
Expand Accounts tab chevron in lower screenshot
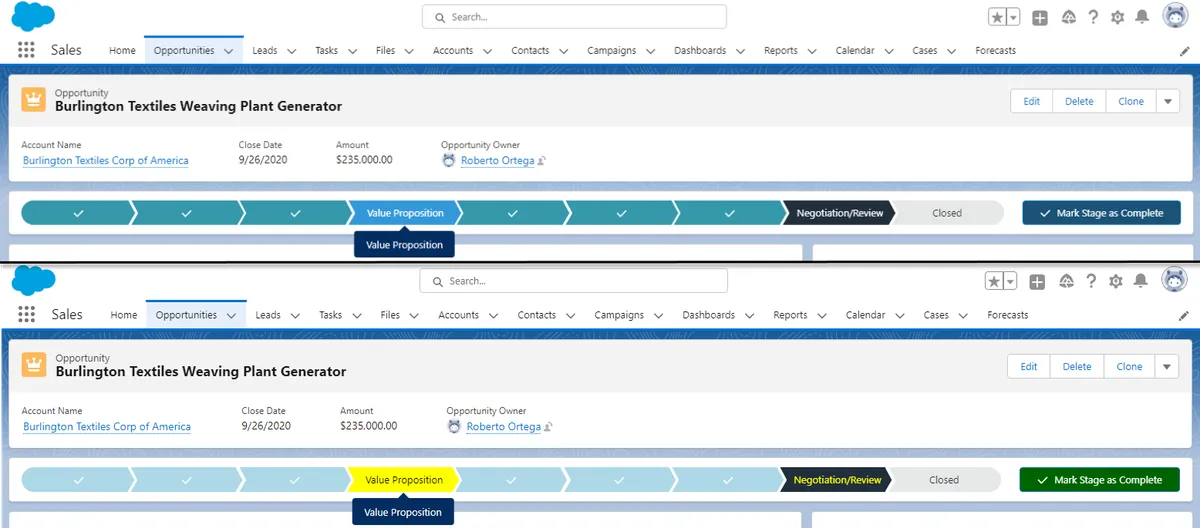(x=494, y=316)
